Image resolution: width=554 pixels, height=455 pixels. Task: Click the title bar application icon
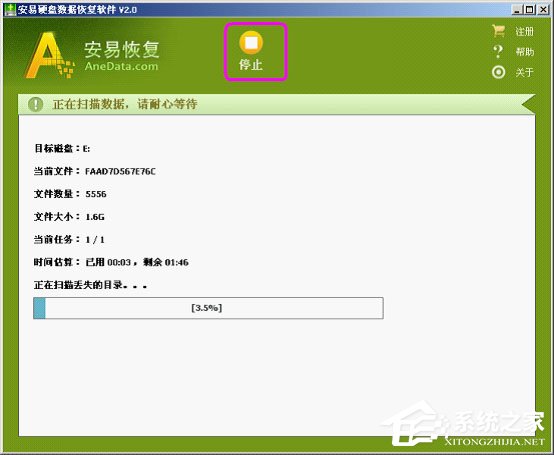(10, 10)
